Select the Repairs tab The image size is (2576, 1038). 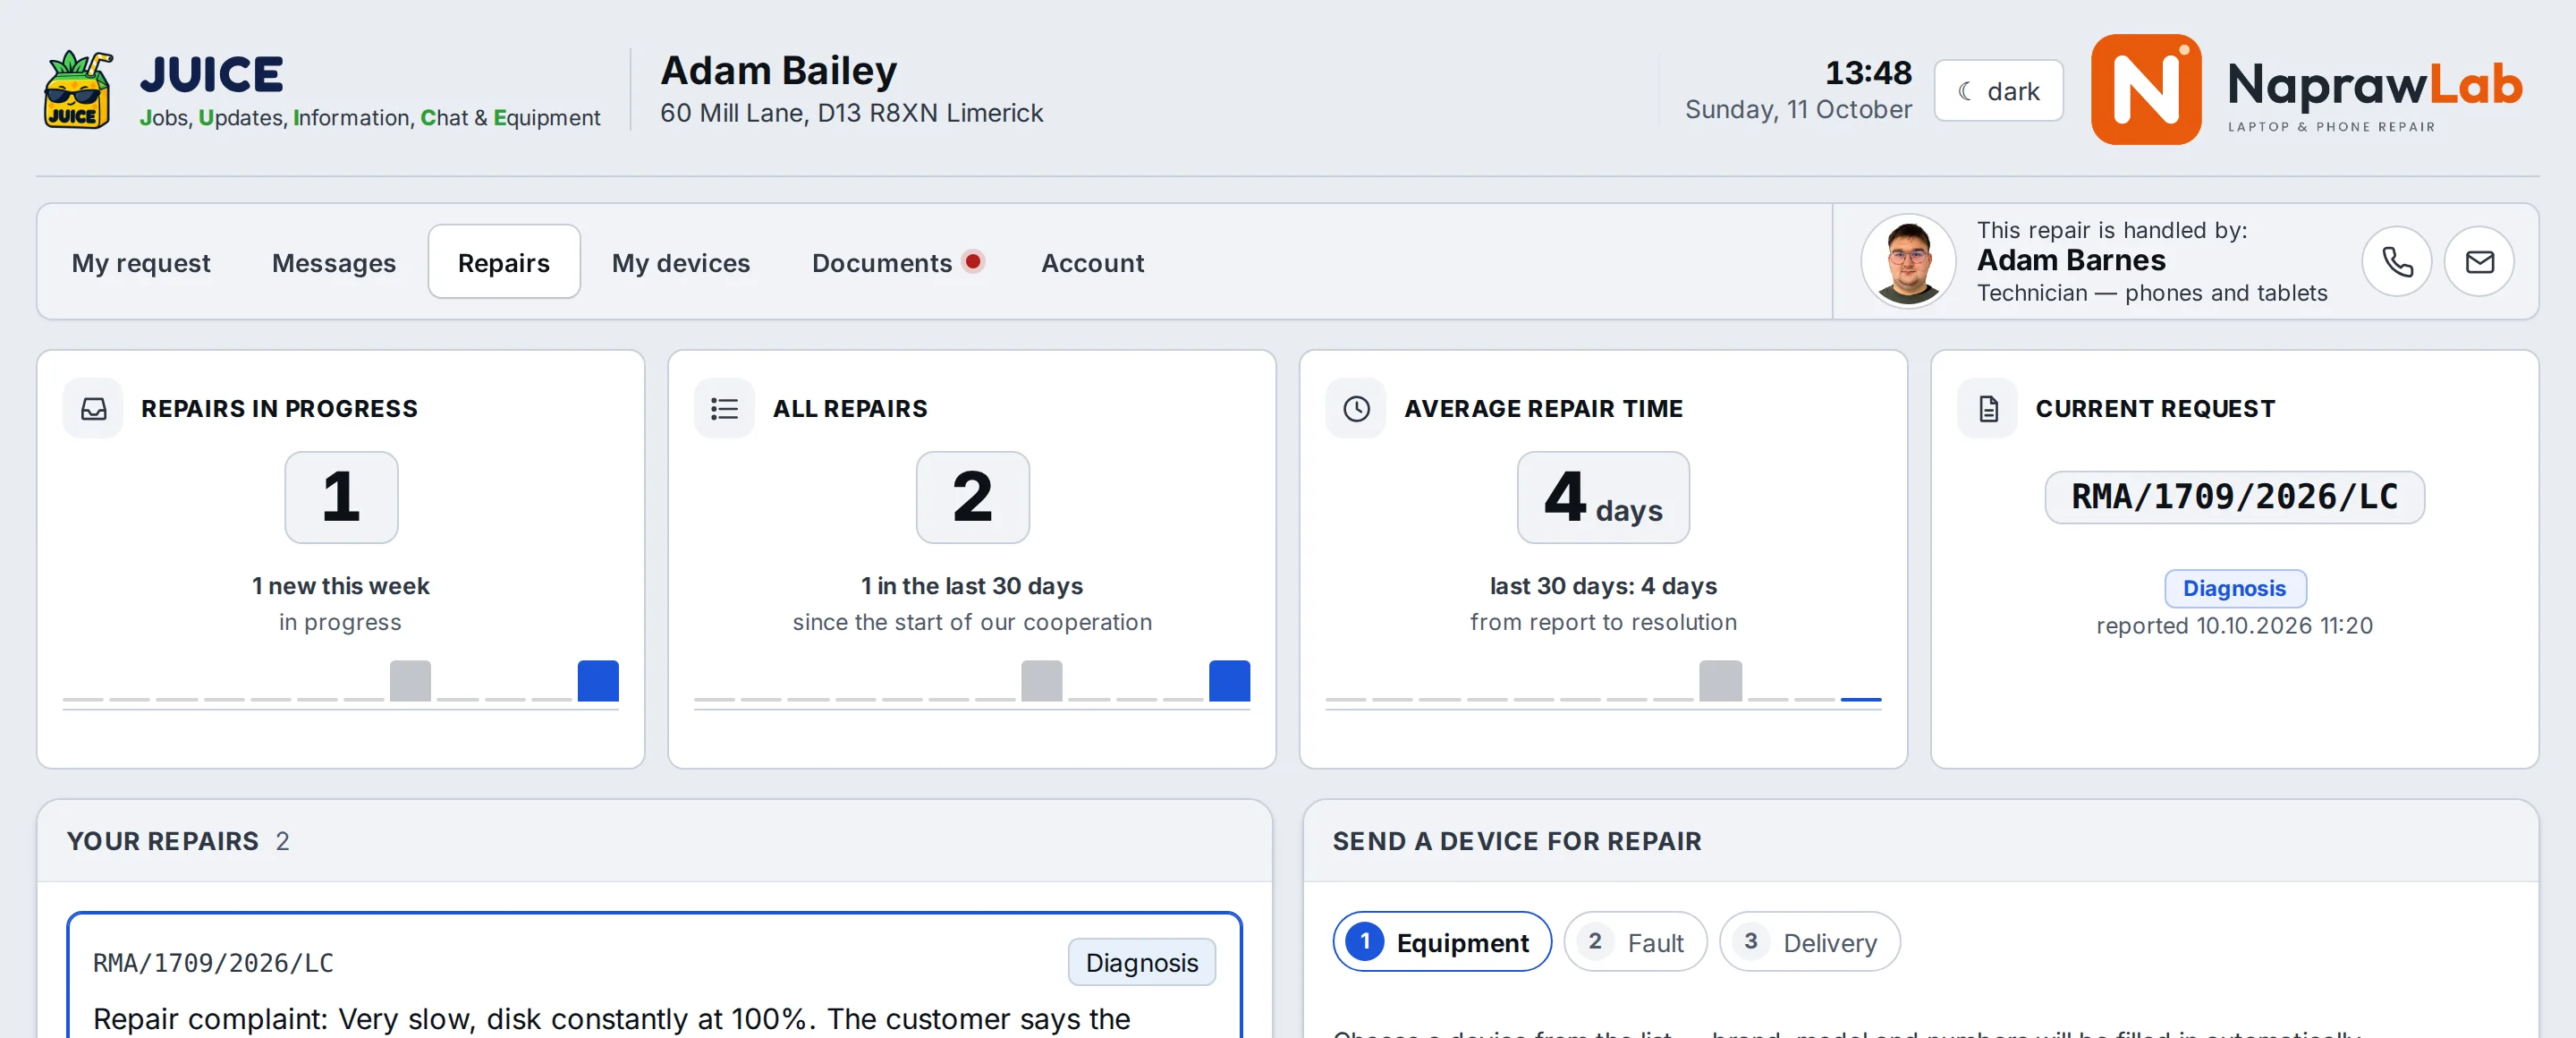504,262
